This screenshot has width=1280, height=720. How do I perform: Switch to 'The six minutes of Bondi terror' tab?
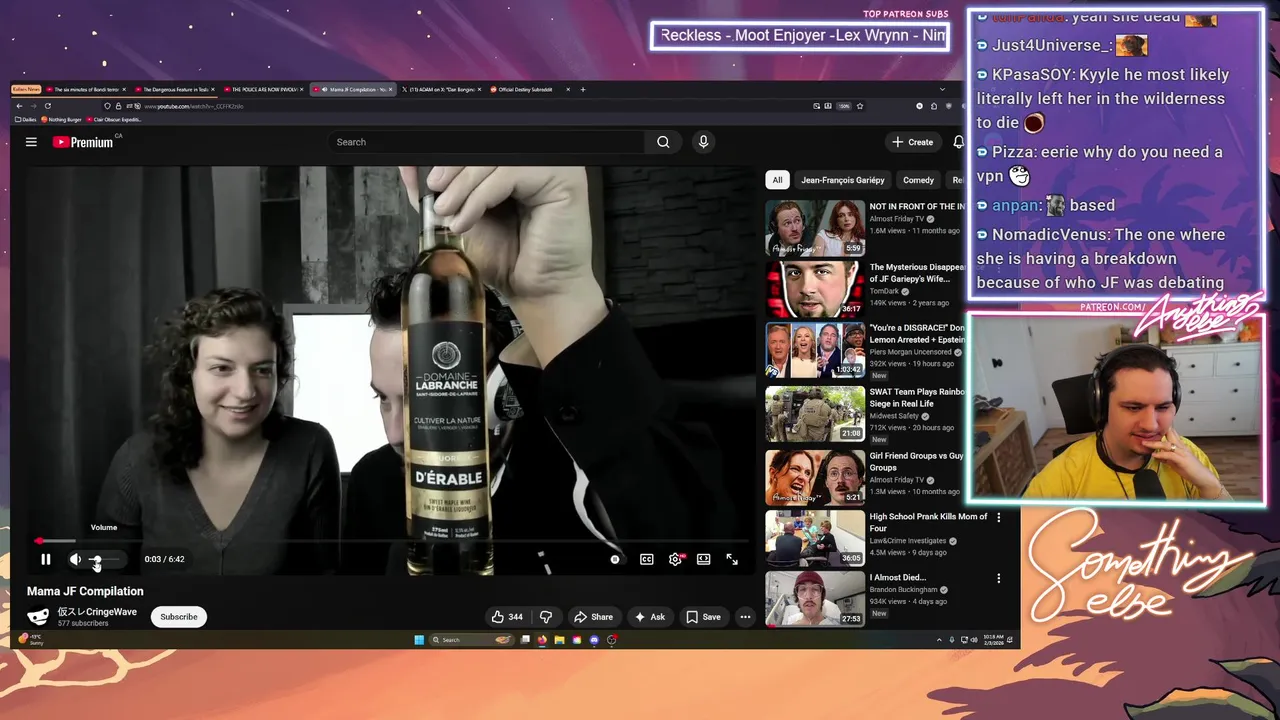pos(88,89)
